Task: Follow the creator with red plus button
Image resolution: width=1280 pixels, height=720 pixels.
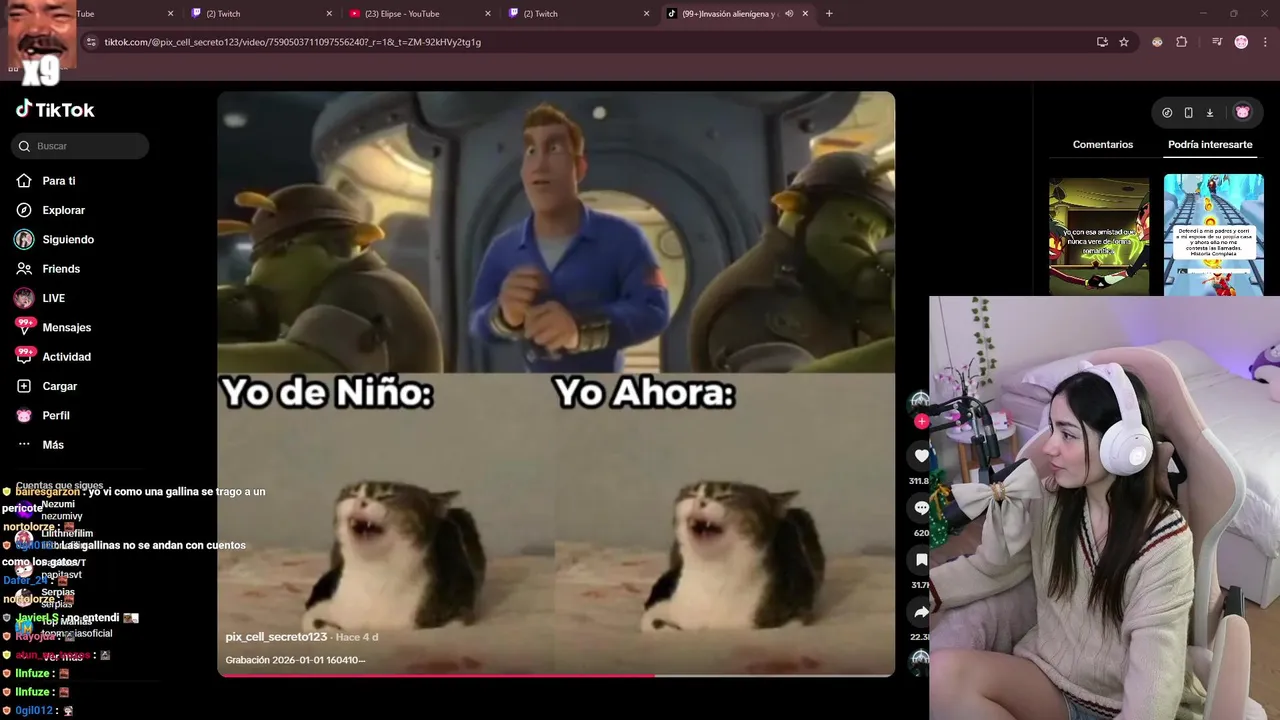Action: 921,422
